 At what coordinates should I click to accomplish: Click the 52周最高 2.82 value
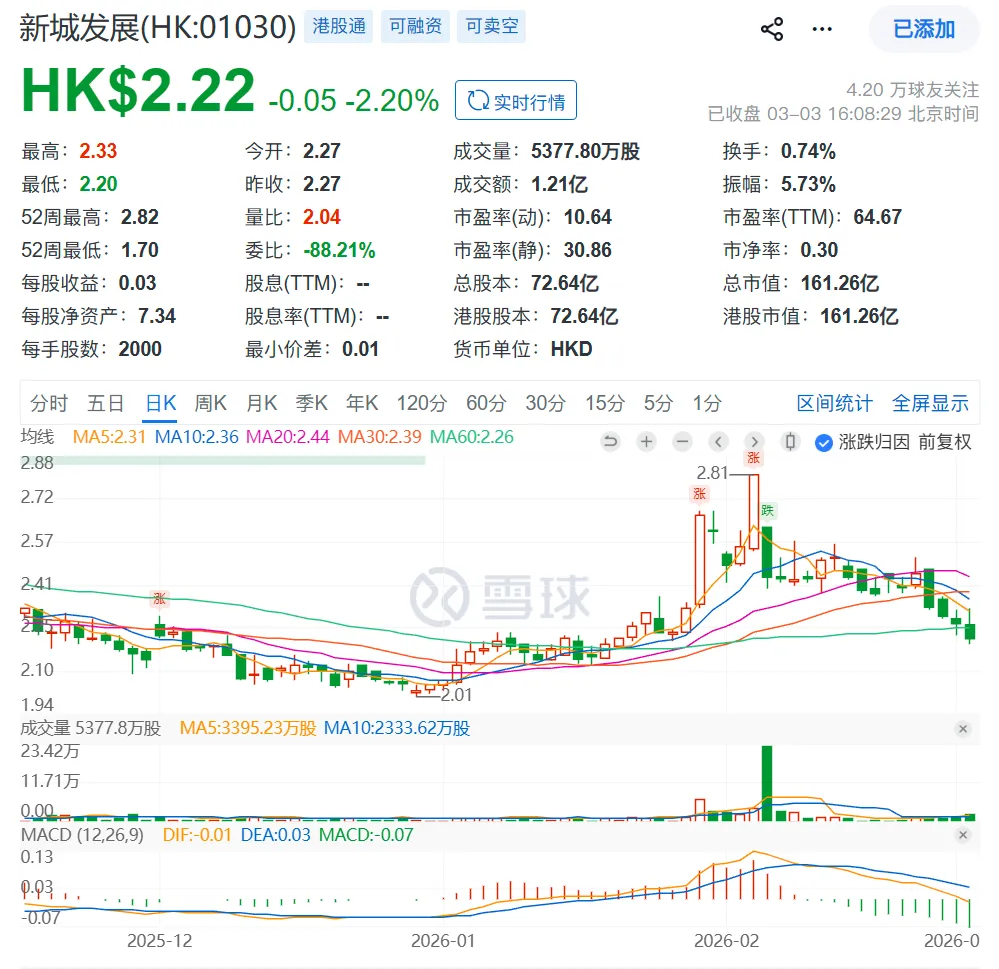140,217
